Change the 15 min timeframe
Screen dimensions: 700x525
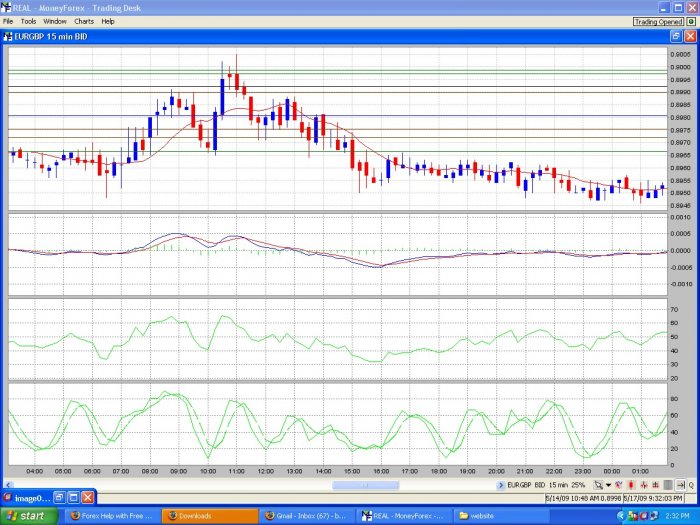558,485
